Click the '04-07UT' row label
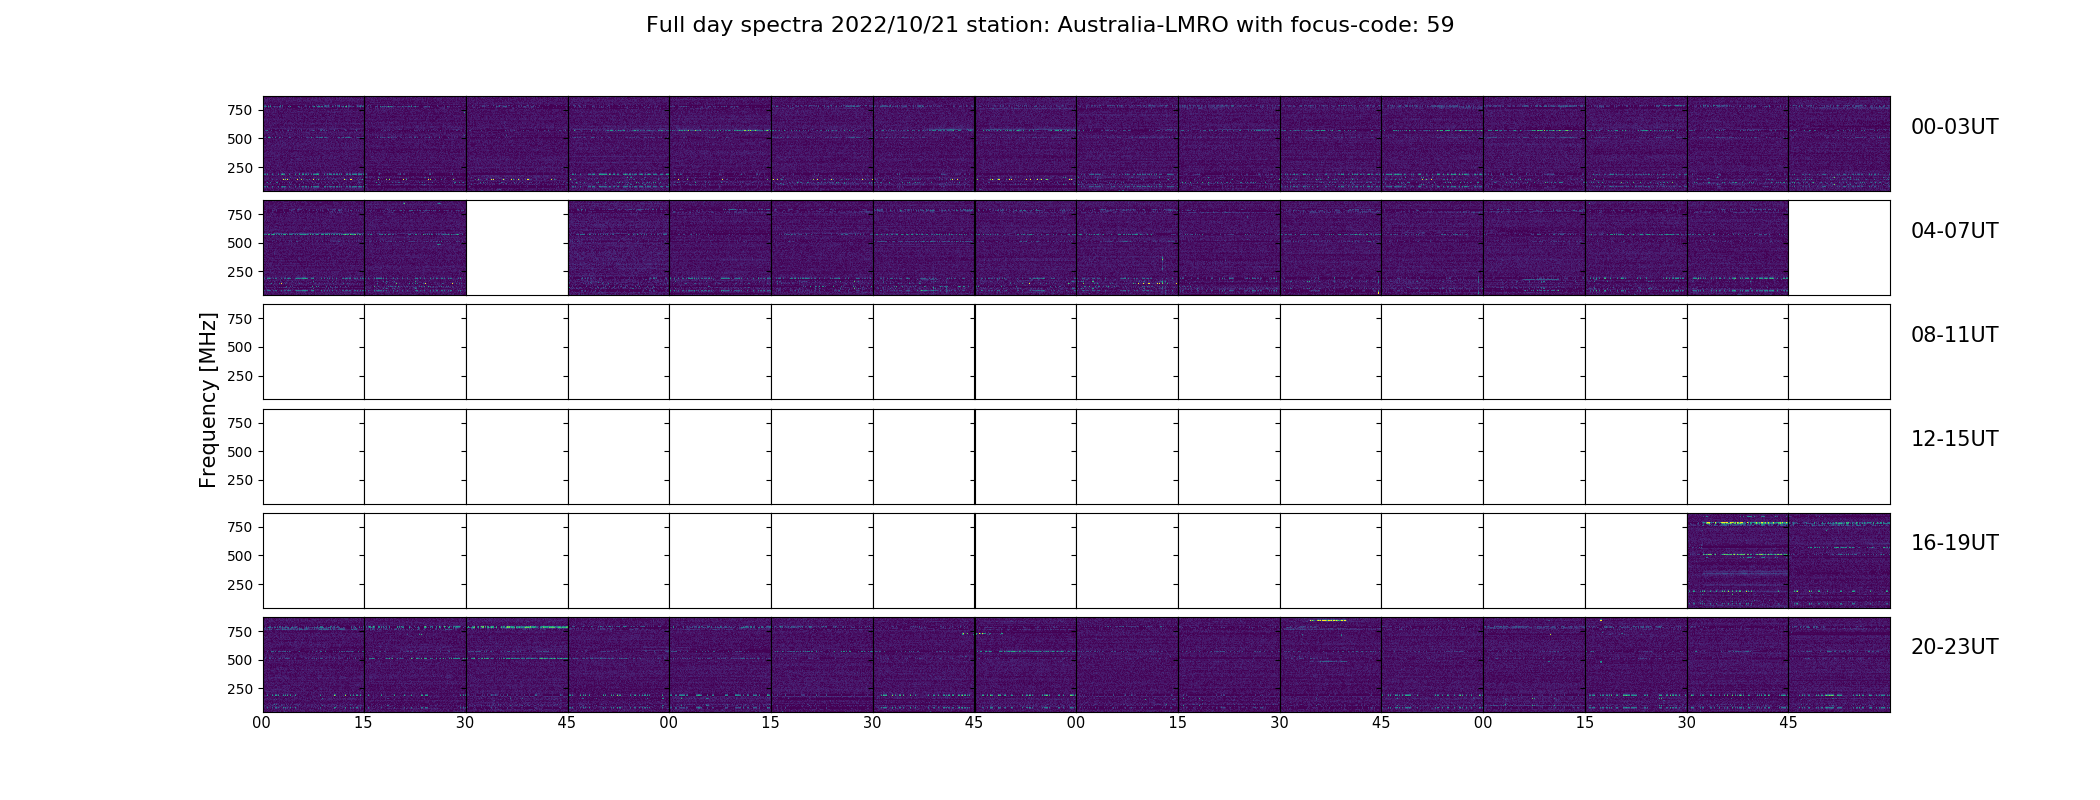Image resolution: width=2100 pixels, height=800 pixels. 1954,231
